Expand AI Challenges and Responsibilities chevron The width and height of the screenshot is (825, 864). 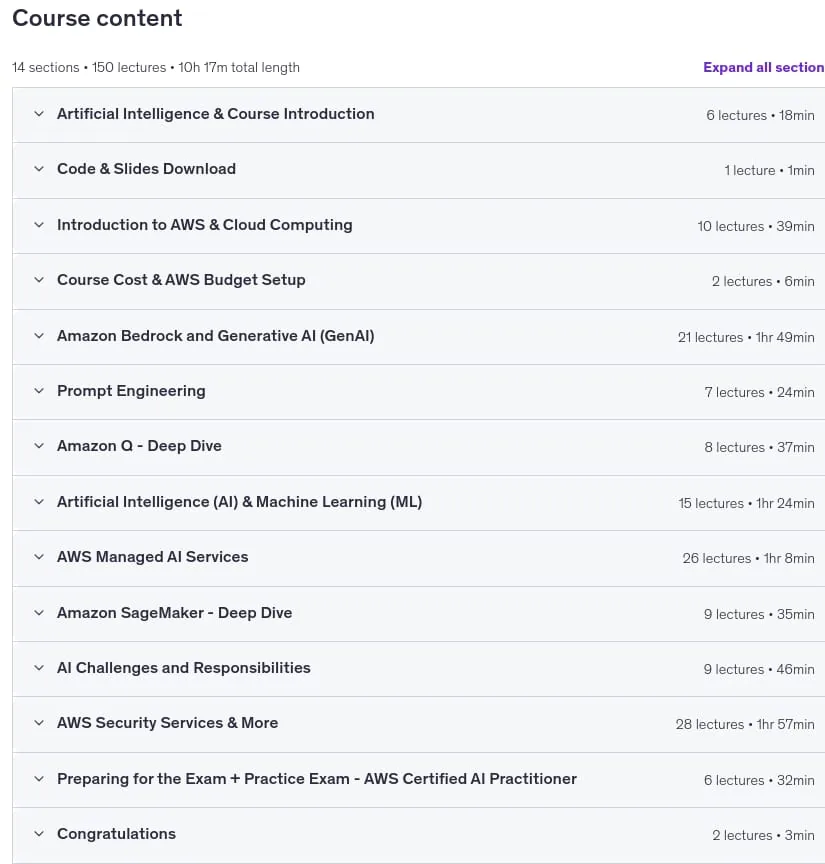[x=39, y=668]
